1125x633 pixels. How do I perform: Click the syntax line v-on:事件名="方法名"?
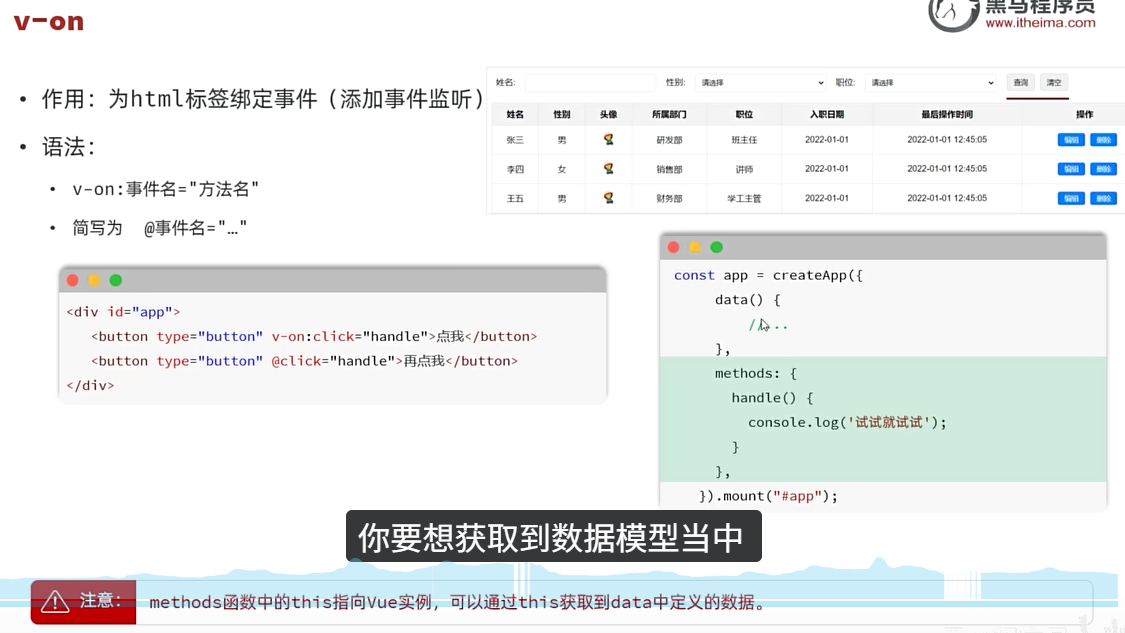point(166,189)
